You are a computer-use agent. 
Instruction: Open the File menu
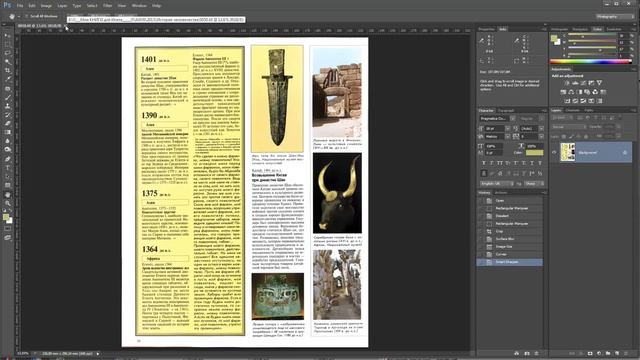(x=20, y=6)
